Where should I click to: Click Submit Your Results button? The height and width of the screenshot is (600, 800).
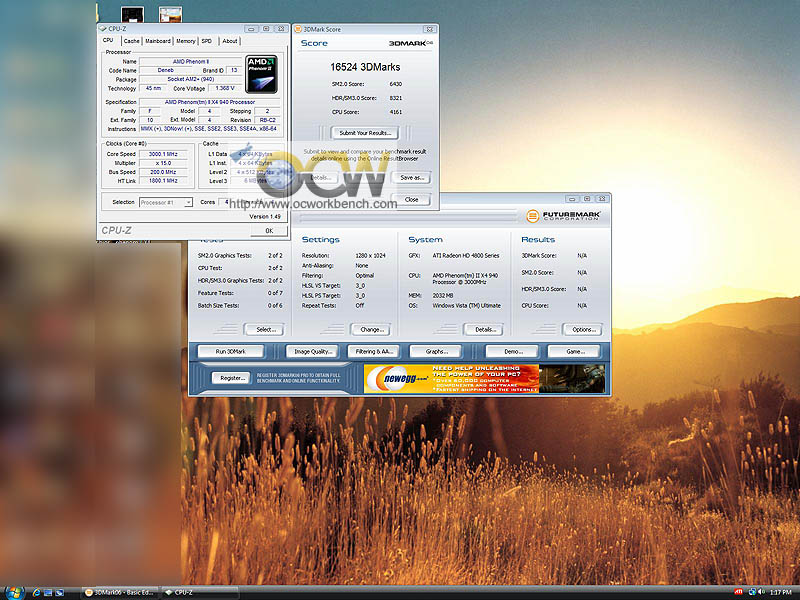point(365,133)
